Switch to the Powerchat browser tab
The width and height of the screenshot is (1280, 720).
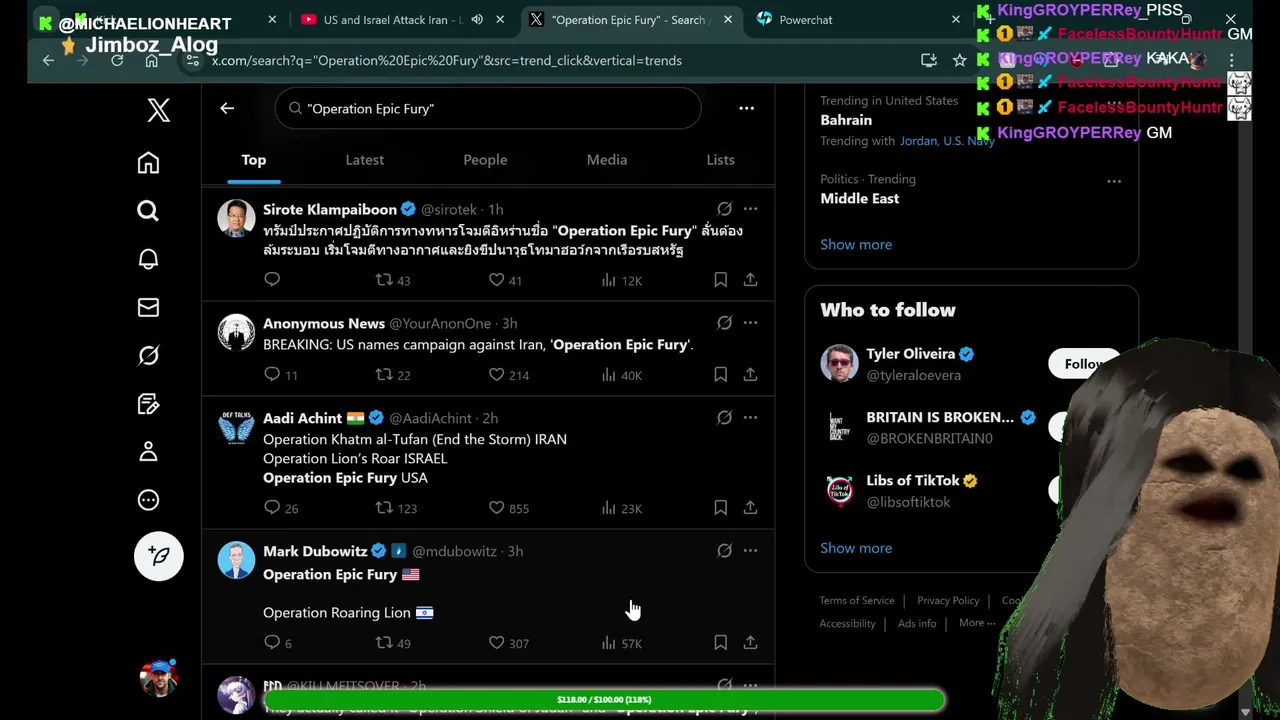[x=805, y=19]
